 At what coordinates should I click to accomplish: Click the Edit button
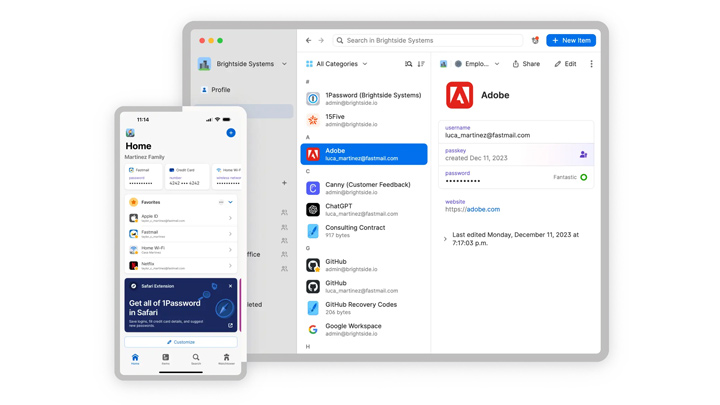pyautogui.click(x=565, y=64)
